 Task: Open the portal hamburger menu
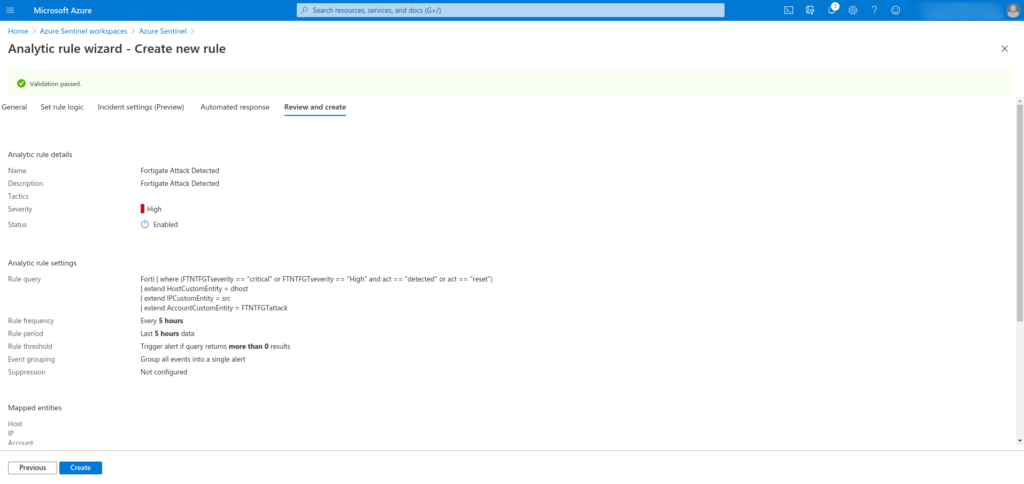click(x=10, y=10)
